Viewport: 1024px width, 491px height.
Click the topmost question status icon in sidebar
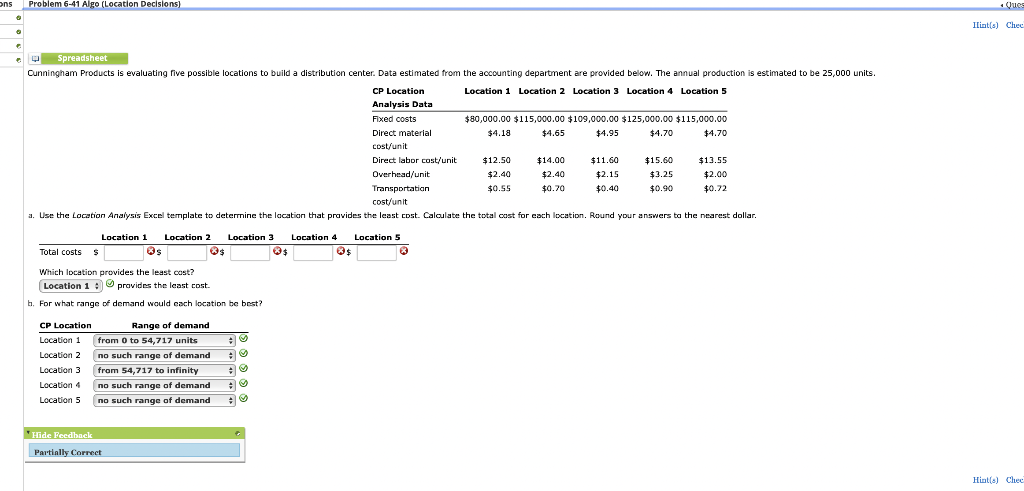tap(19, 18)
